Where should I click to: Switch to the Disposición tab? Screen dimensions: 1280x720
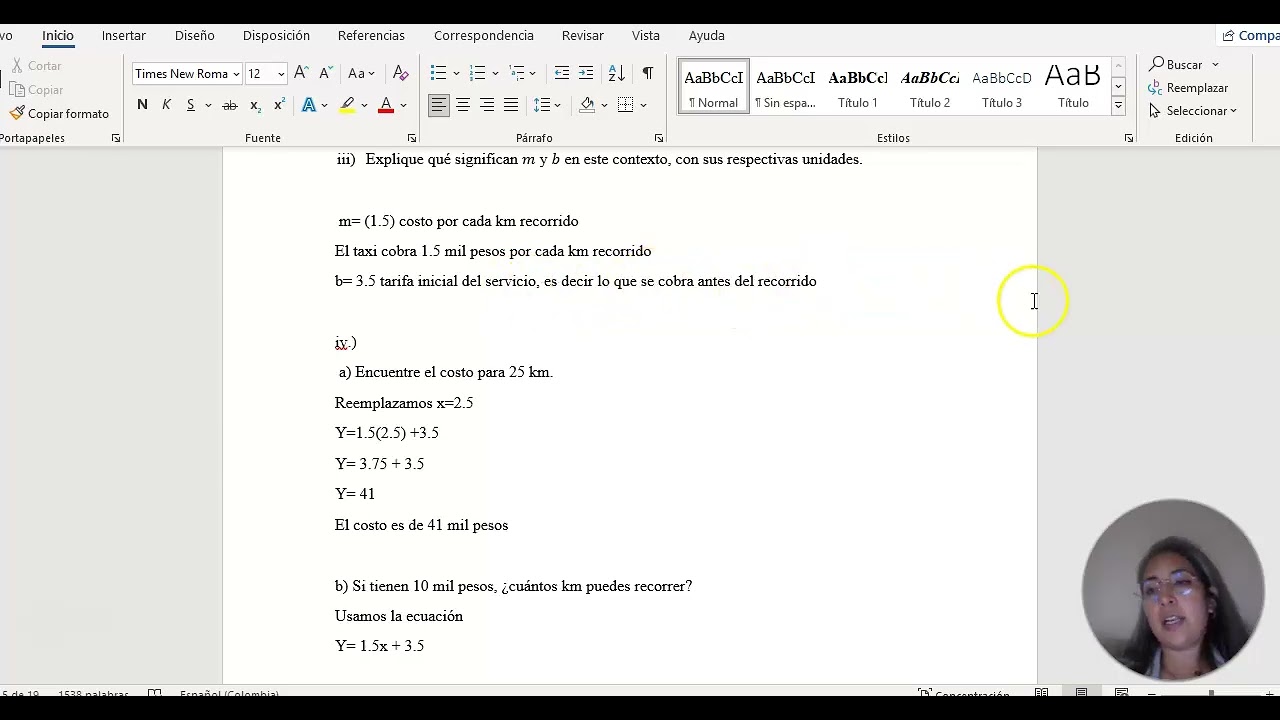[x=276, y=35]
